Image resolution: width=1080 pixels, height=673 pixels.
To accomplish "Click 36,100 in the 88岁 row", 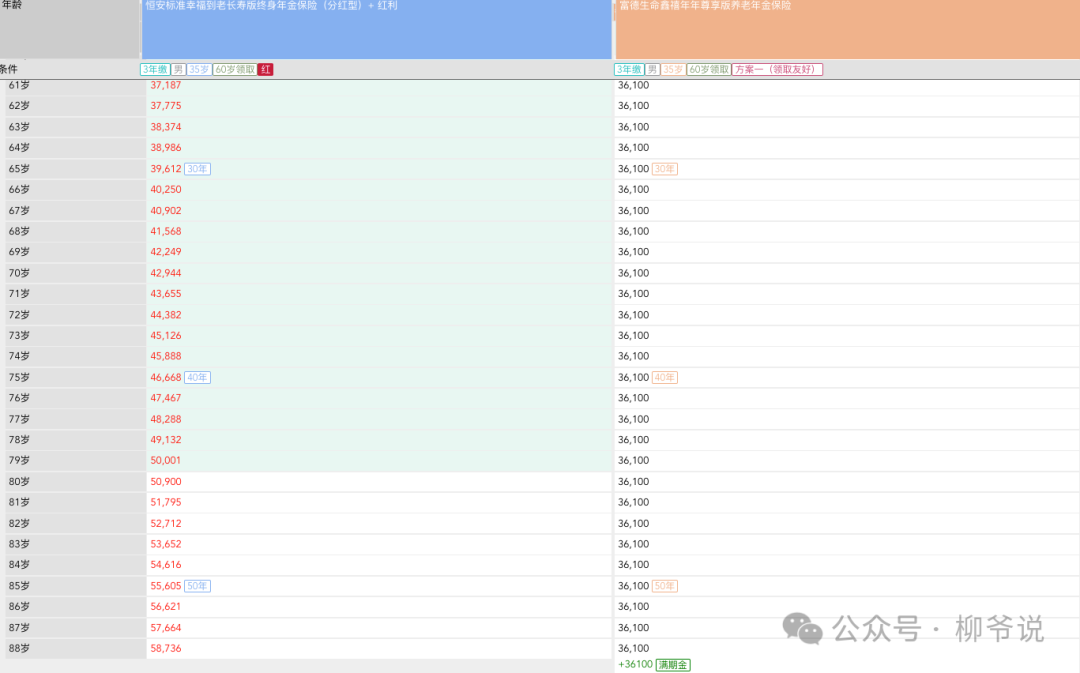I will pos(634,648).
